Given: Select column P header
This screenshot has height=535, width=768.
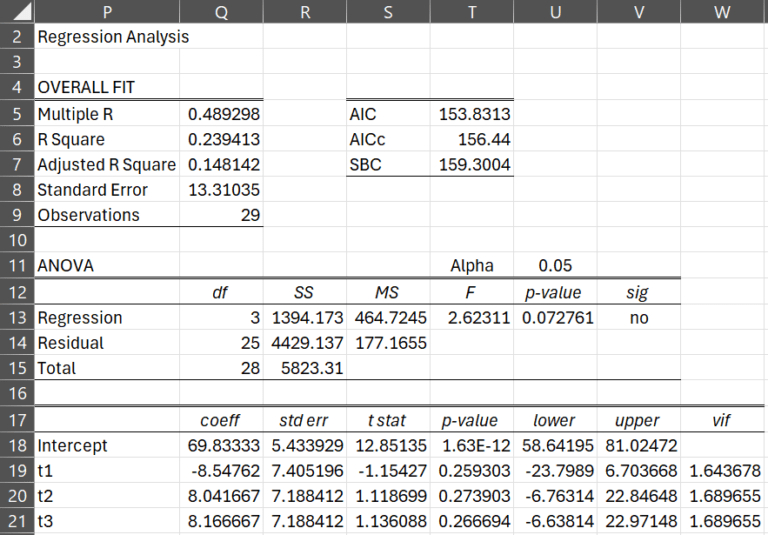Looking at the screenshot, I should tap(107, 11).
